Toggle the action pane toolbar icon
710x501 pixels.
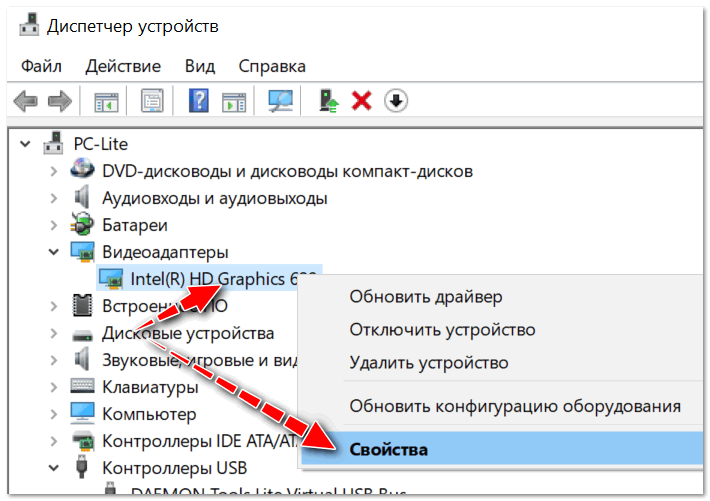(x=234, y=101)
